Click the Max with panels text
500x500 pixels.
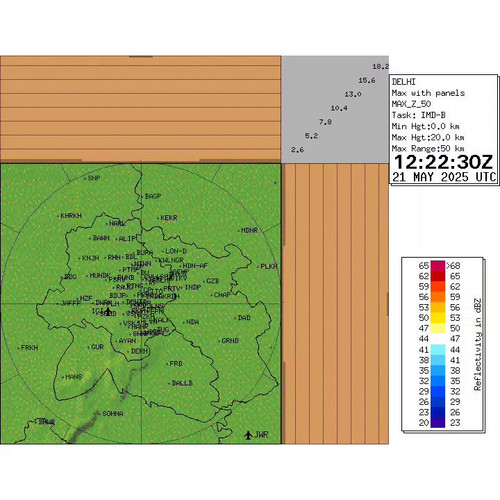(x=428, y=93)
